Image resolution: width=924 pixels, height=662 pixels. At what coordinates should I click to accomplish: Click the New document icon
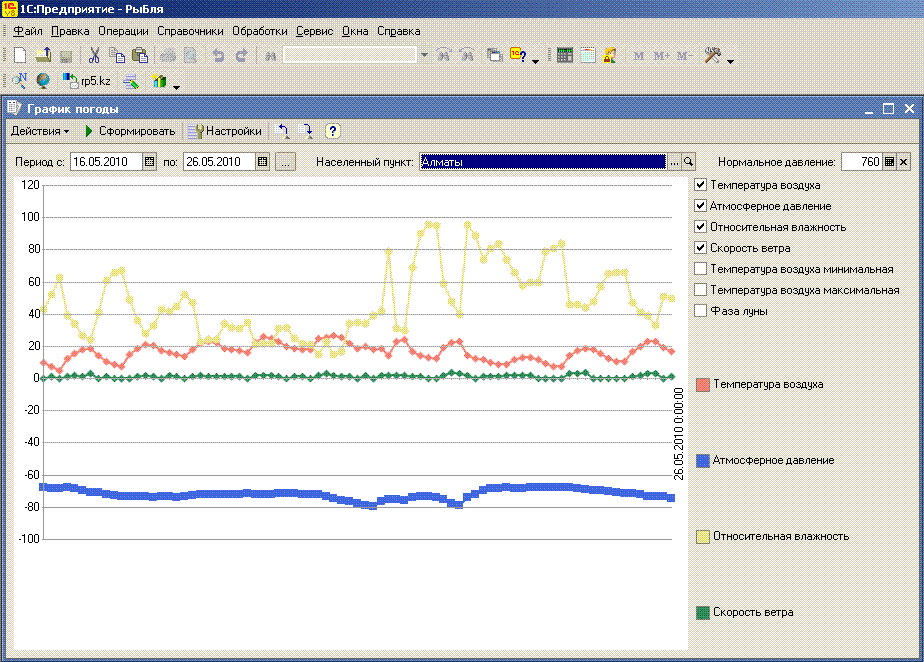point(20,56)
